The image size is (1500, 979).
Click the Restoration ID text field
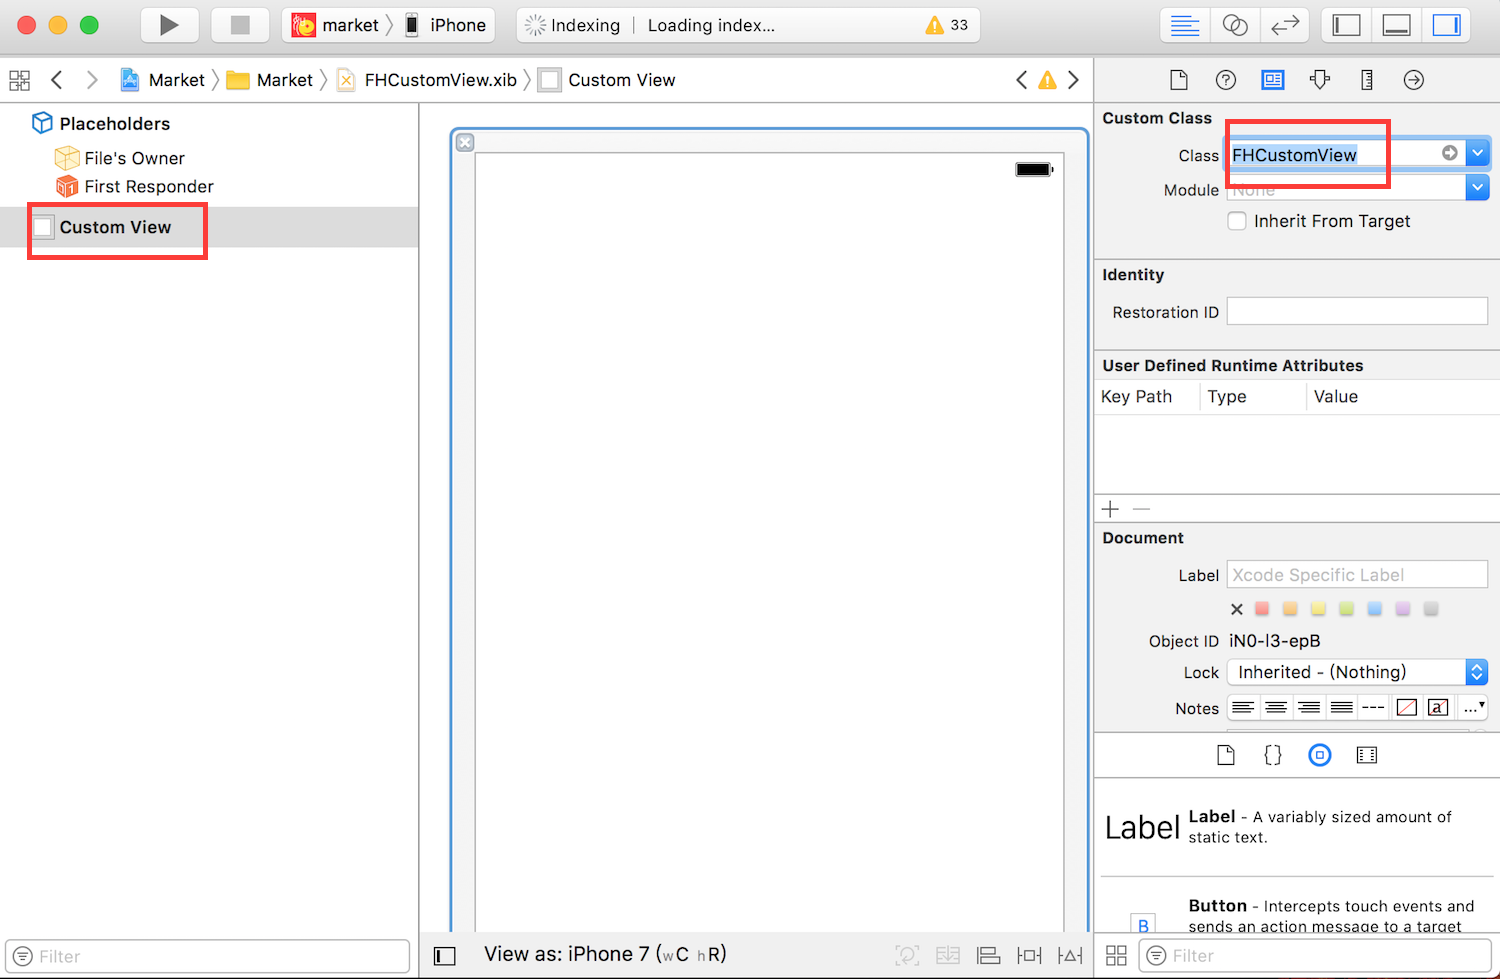(1357, 312)
